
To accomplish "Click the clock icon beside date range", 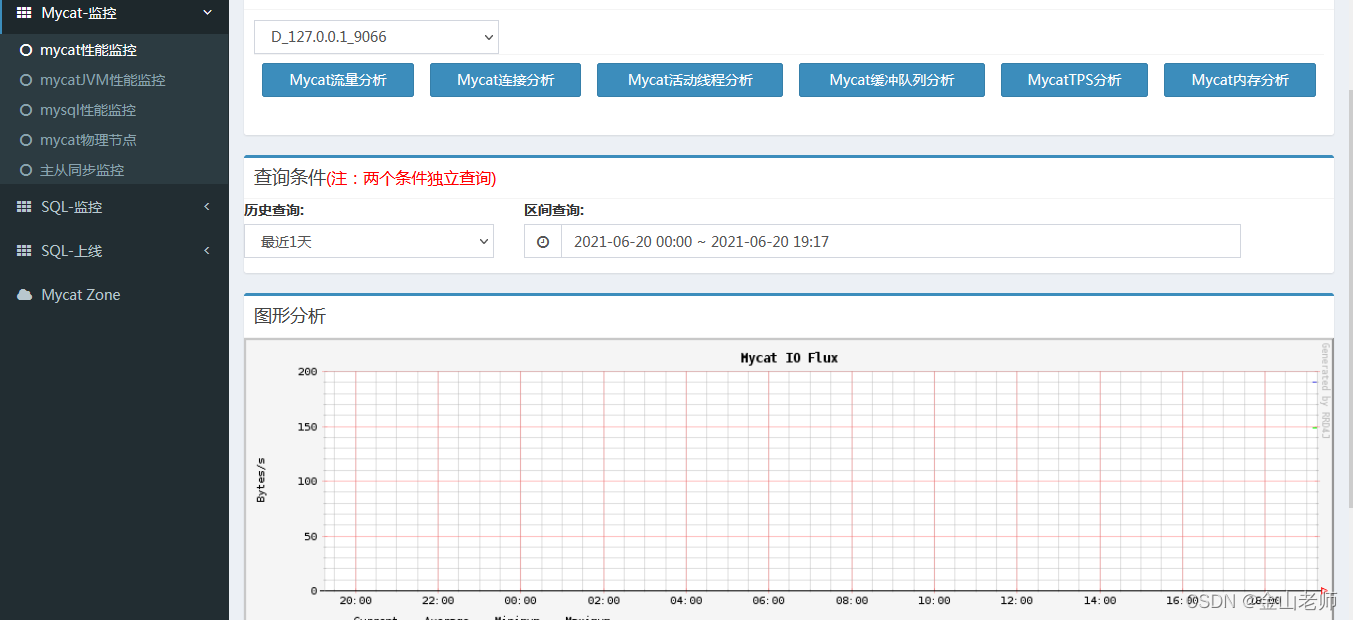I will coord(543,242).
